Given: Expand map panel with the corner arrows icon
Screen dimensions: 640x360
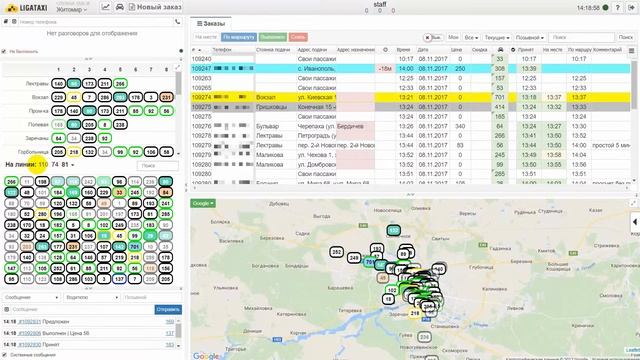Looking at the screenshot, I should 633,203.
